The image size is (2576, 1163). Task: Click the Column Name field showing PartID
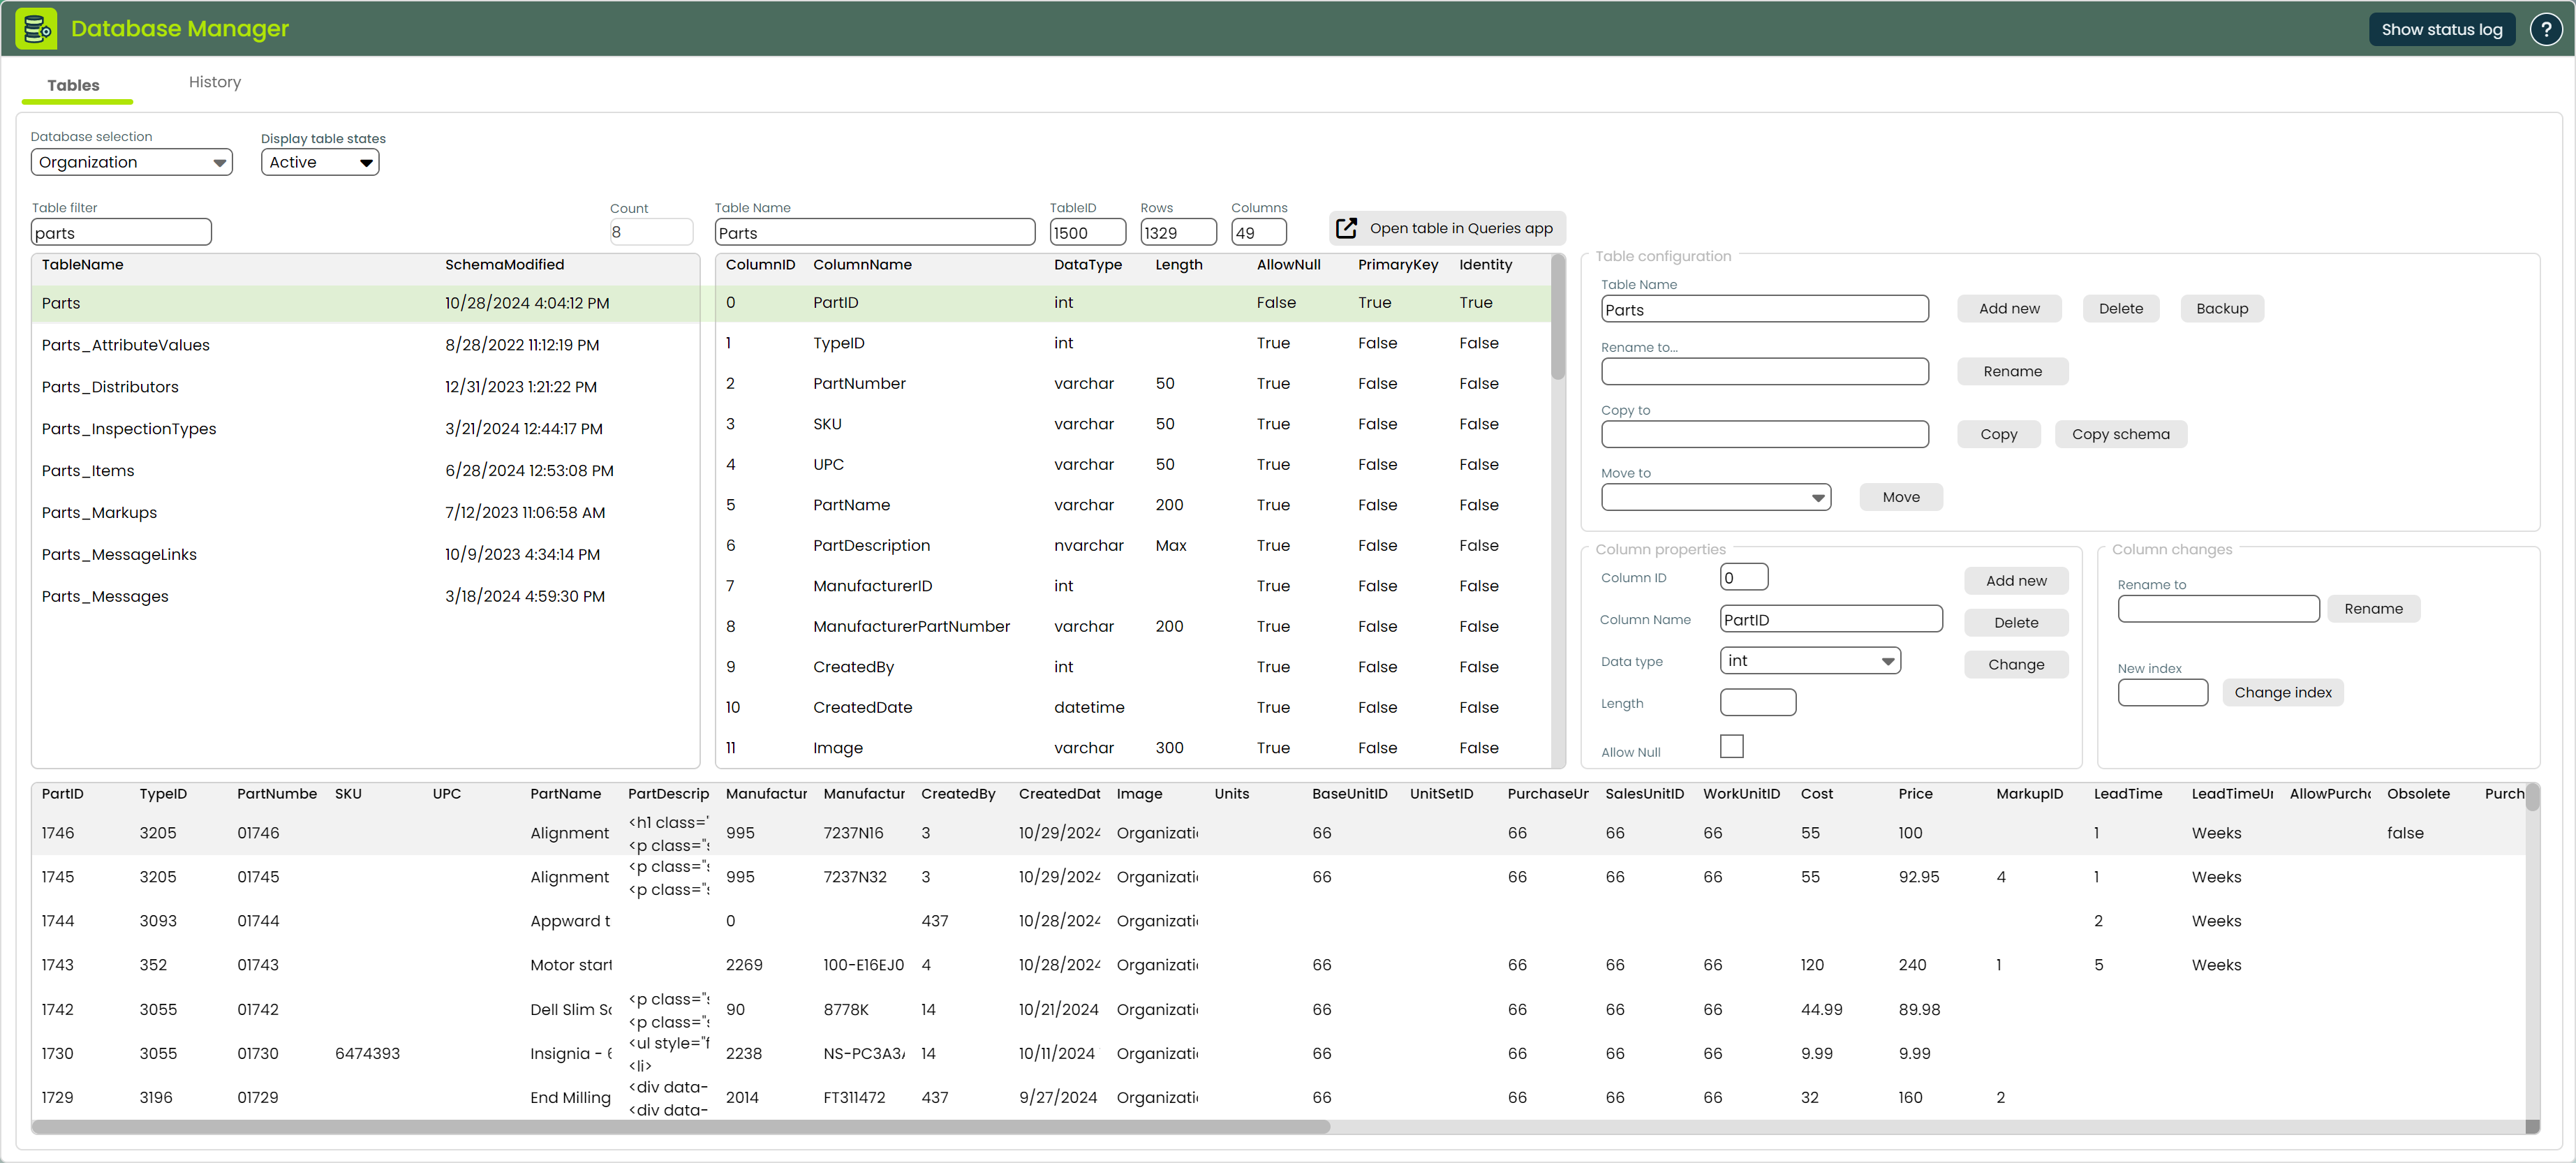click(x=1831, y=619)
